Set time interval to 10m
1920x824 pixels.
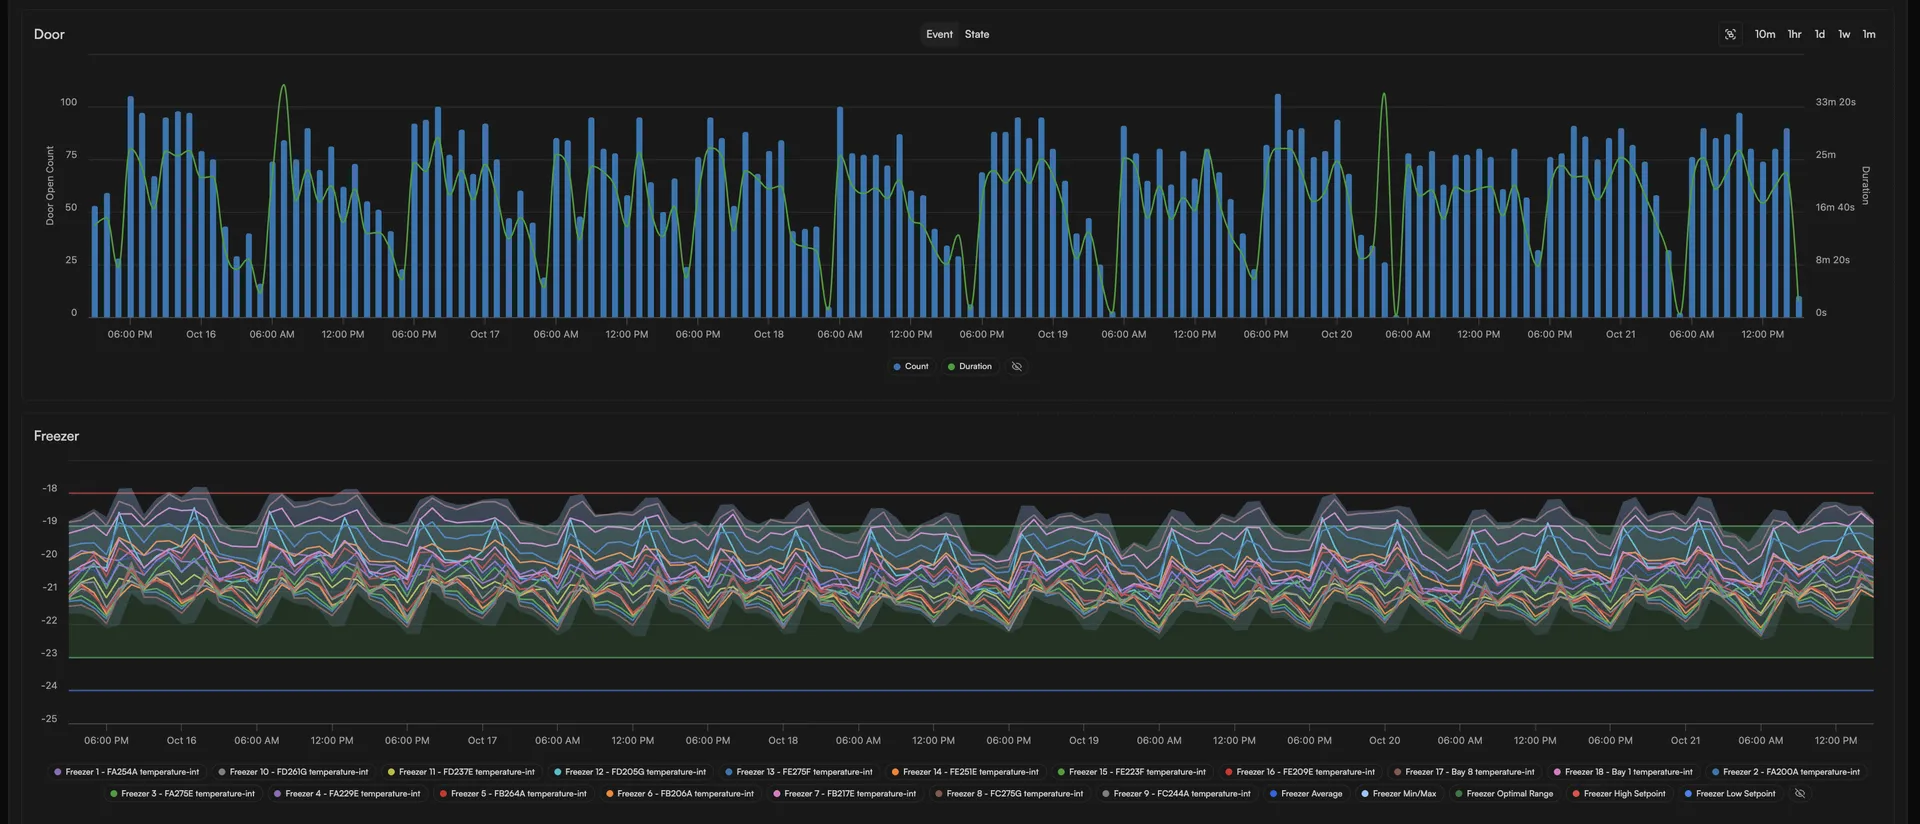[x=1765, y=34]
